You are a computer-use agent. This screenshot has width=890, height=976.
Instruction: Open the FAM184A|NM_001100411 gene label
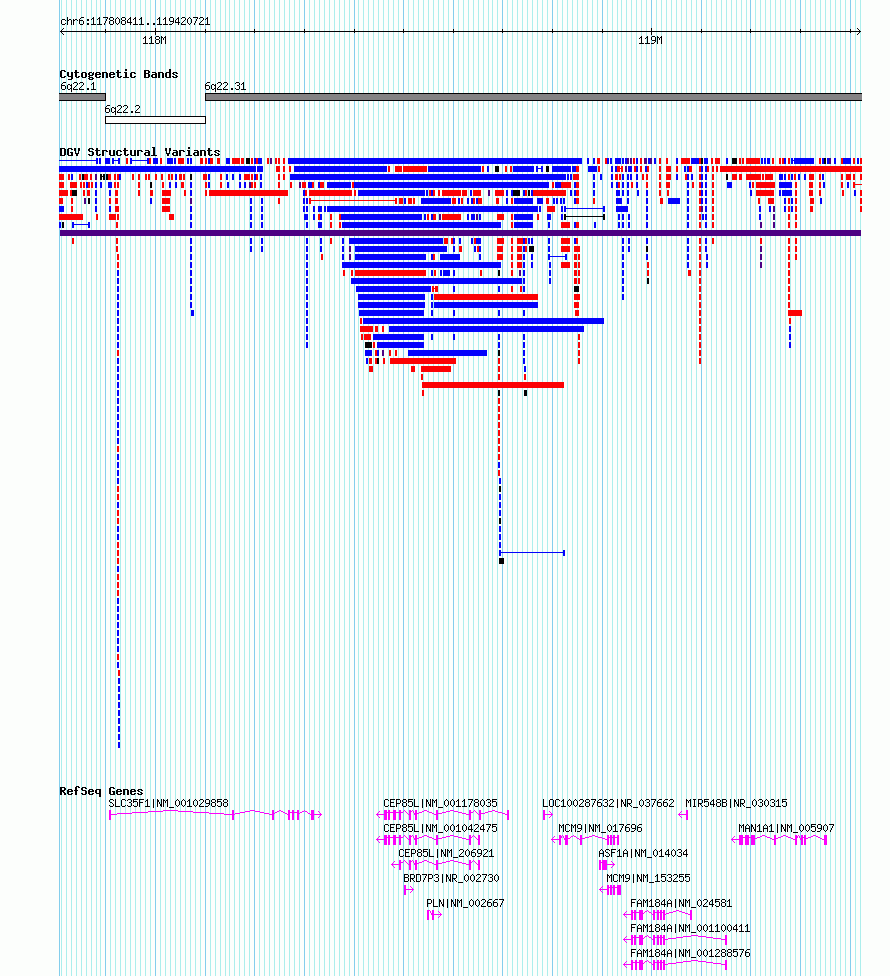(x=690, y=928)
